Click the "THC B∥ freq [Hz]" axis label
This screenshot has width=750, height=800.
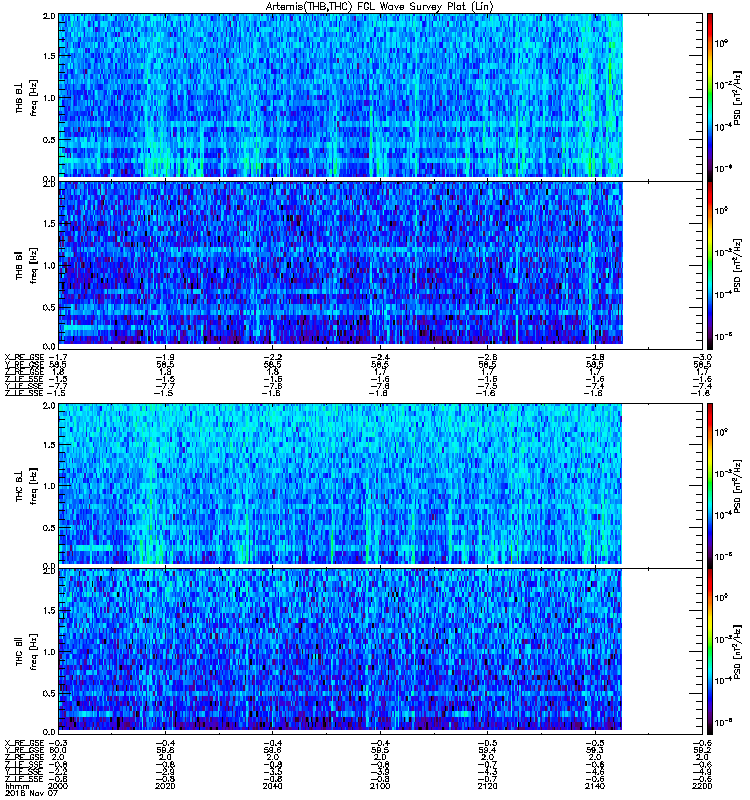click(27, 652)
